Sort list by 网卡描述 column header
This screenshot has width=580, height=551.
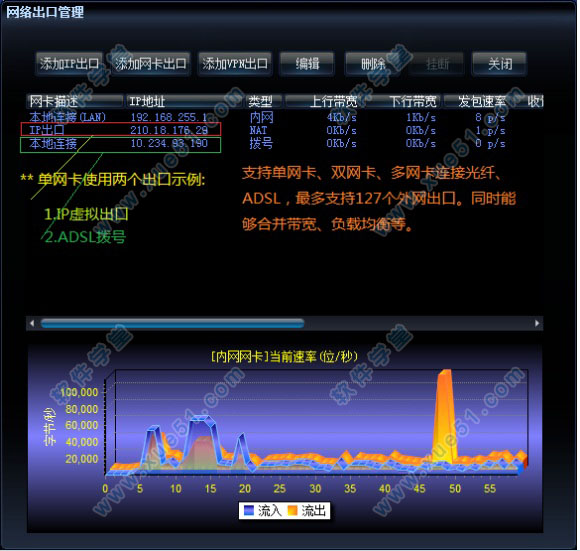coord(75,101)
